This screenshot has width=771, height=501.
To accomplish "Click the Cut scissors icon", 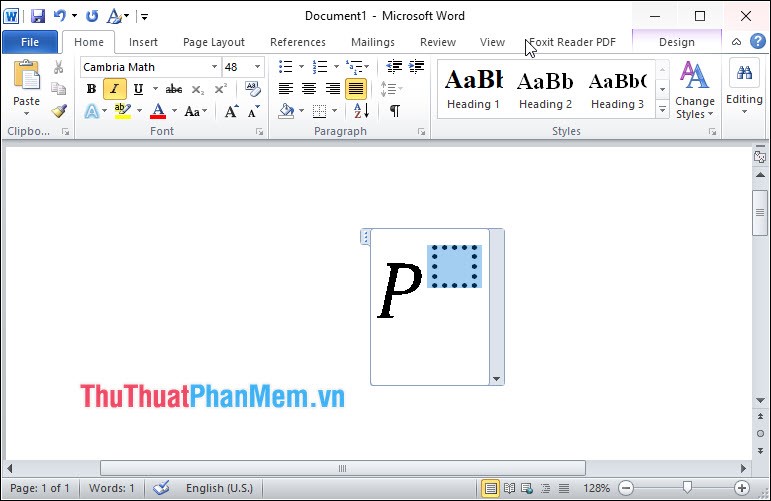I will [59, 67].
